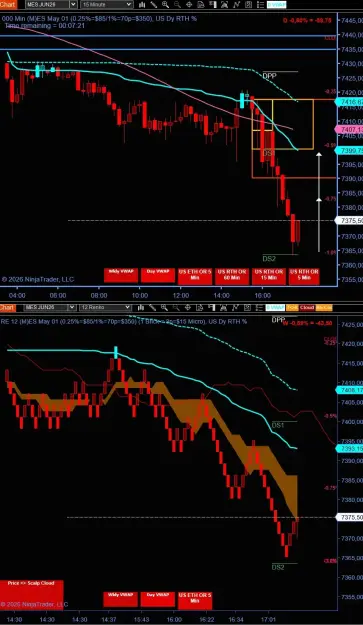Select crosshair cursor icon in Renko chart toolbar

[188, 307]
